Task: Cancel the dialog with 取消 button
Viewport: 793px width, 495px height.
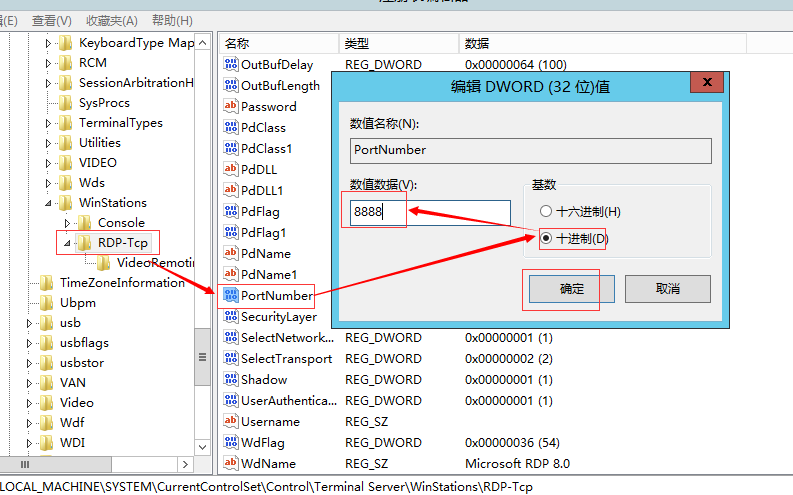Action: (668, 289)
